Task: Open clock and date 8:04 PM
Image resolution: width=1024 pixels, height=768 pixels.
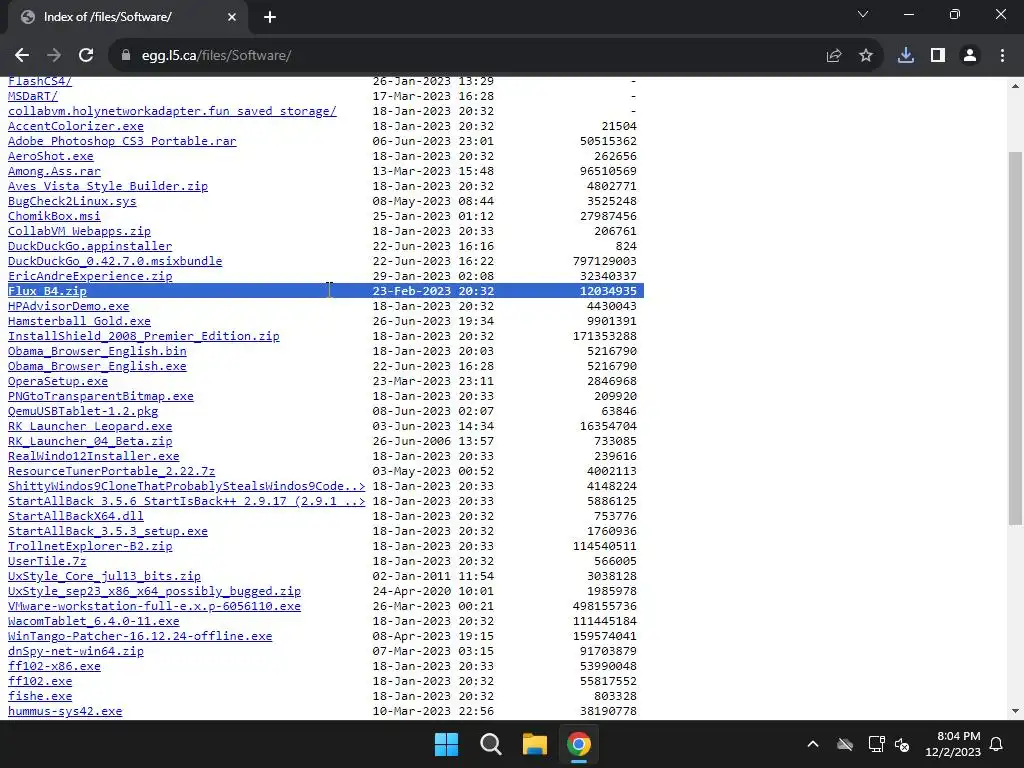Action: [x=953, y=744]
